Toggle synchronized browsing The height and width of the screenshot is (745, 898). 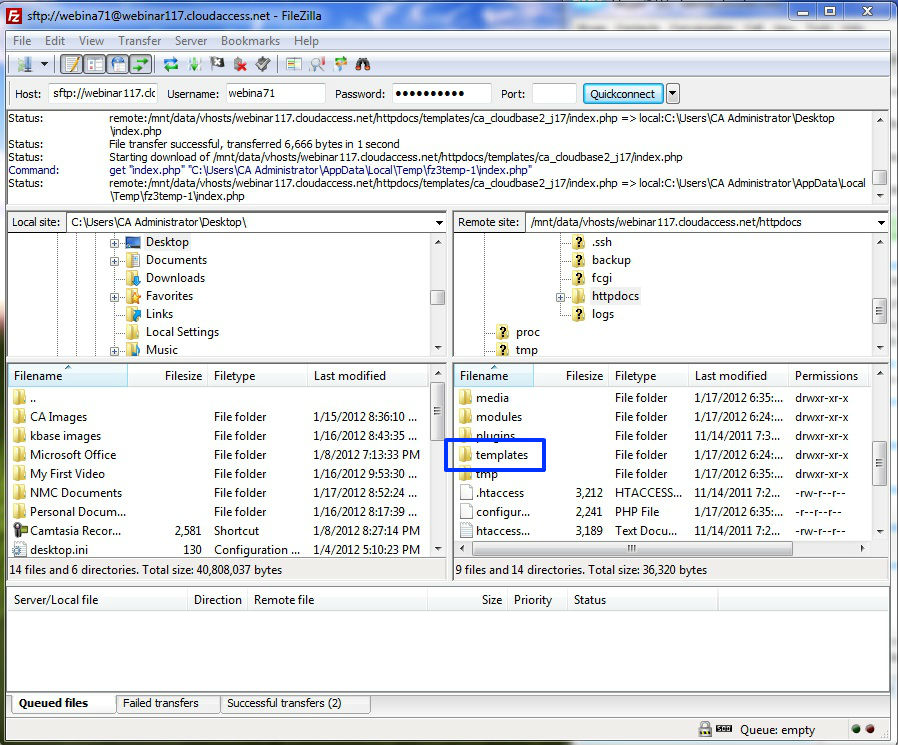[340, 64]
